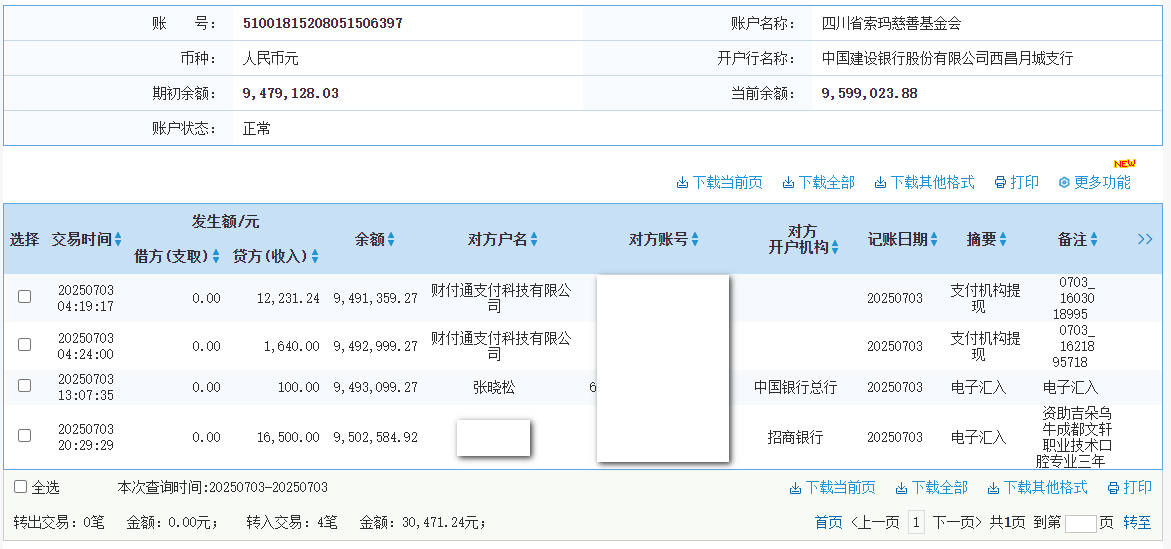Focus the go-to page number field
This screenshot has height=549, width=1171.
click(x=1081, y=523)
